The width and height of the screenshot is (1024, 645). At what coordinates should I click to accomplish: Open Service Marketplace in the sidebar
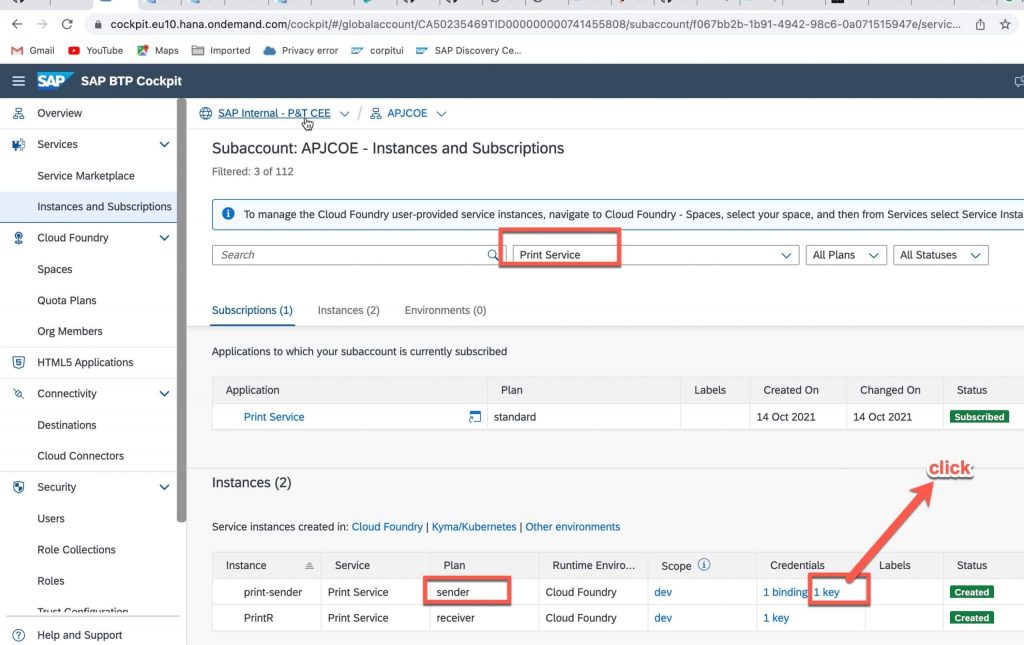pos(86,176)
